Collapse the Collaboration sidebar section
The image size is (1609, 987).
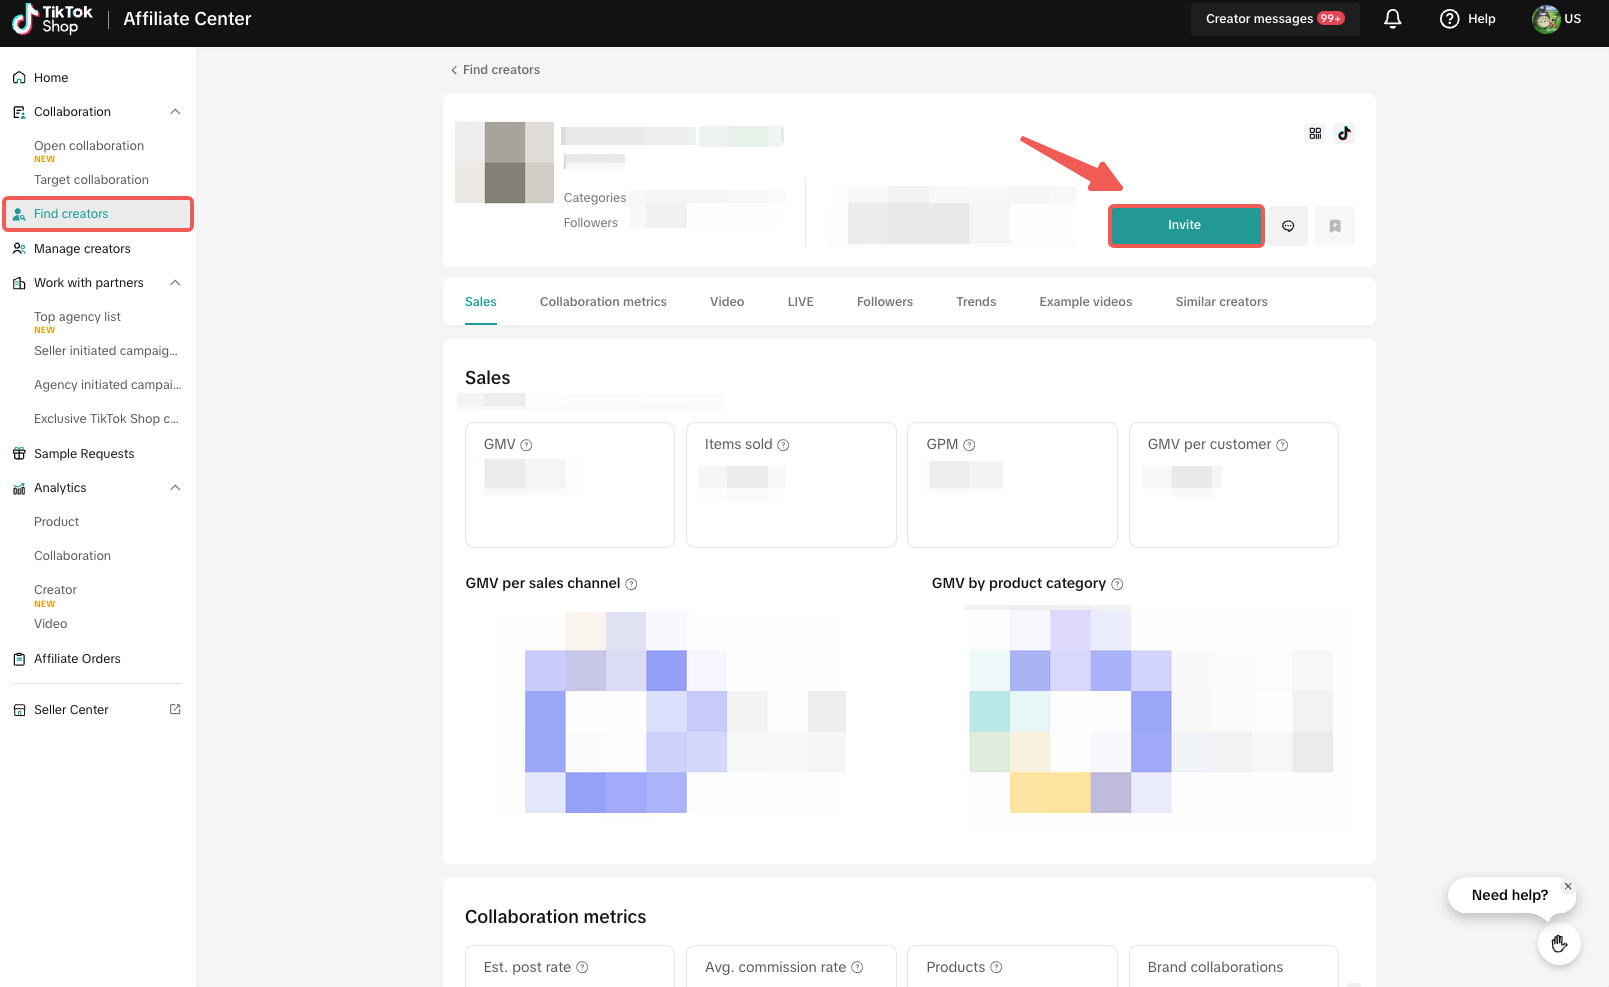(175, 112)
